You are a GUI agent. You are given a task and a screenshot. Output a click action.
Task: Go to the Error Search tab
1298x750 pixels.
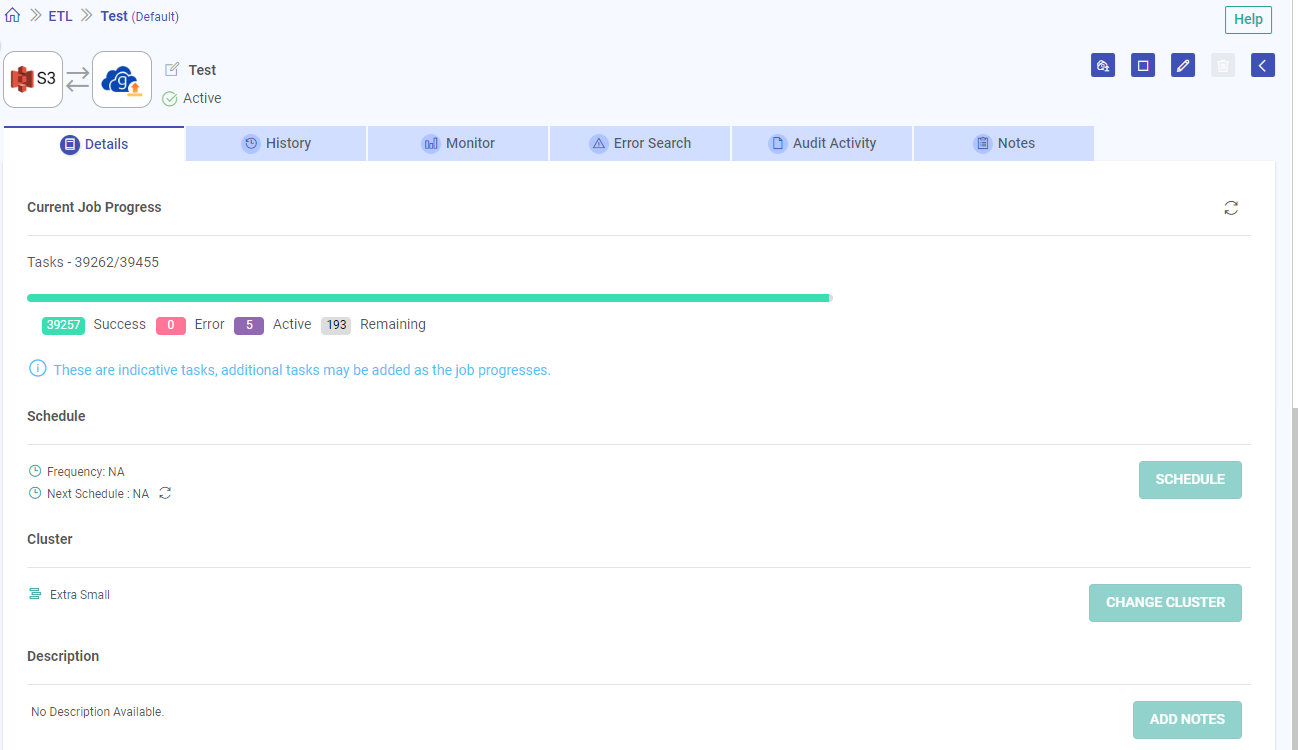640,143
